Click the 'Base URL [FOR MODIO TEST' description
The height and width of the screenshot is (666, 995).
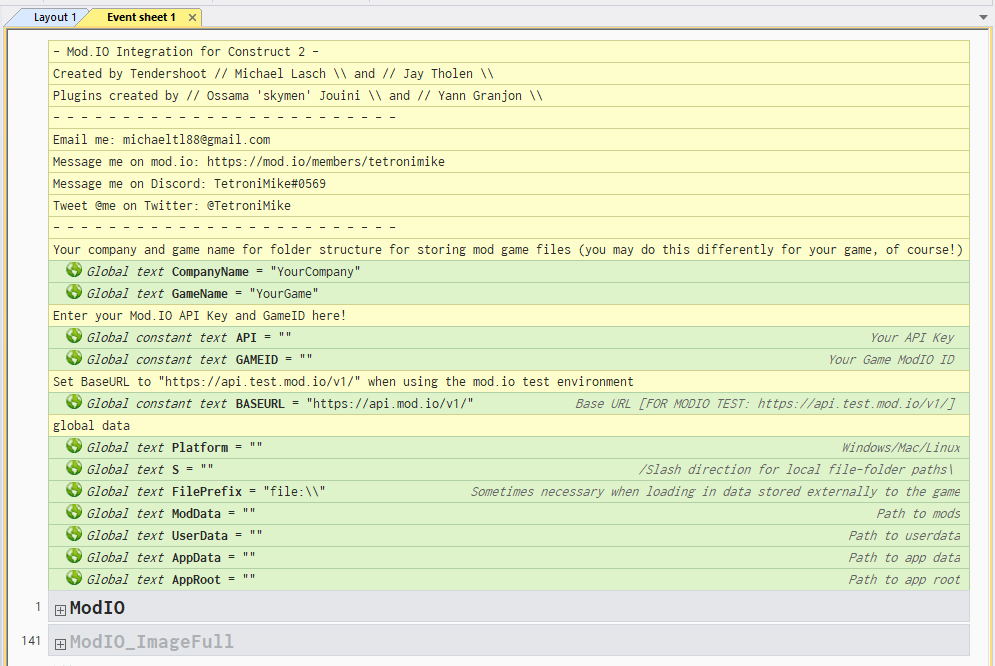click(765, 403)
